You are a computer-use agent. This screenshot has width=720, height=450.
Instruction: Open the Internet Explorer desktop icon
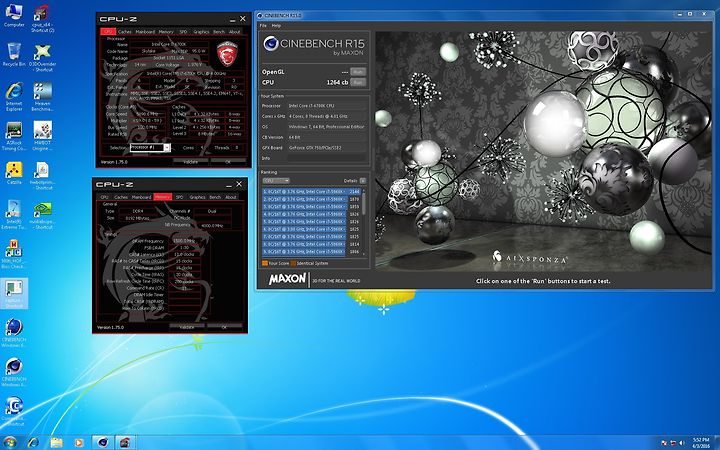tap(14, 97)
